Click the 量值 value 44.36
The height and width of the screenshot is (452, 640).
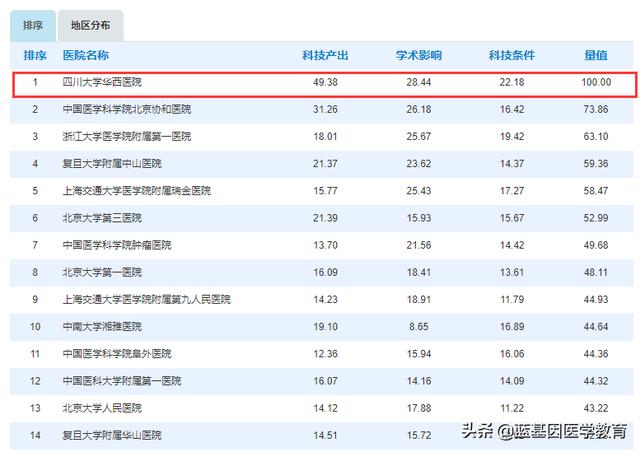[596, 354]
